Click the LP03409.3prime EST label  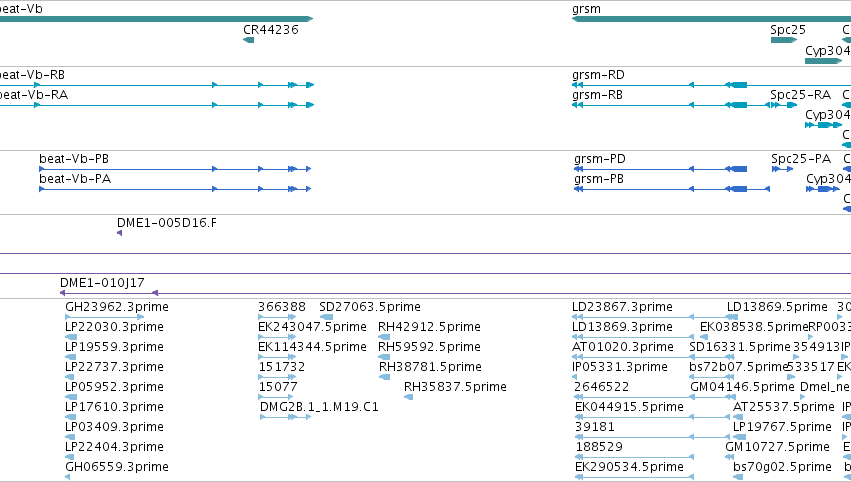tap(114, 427)
